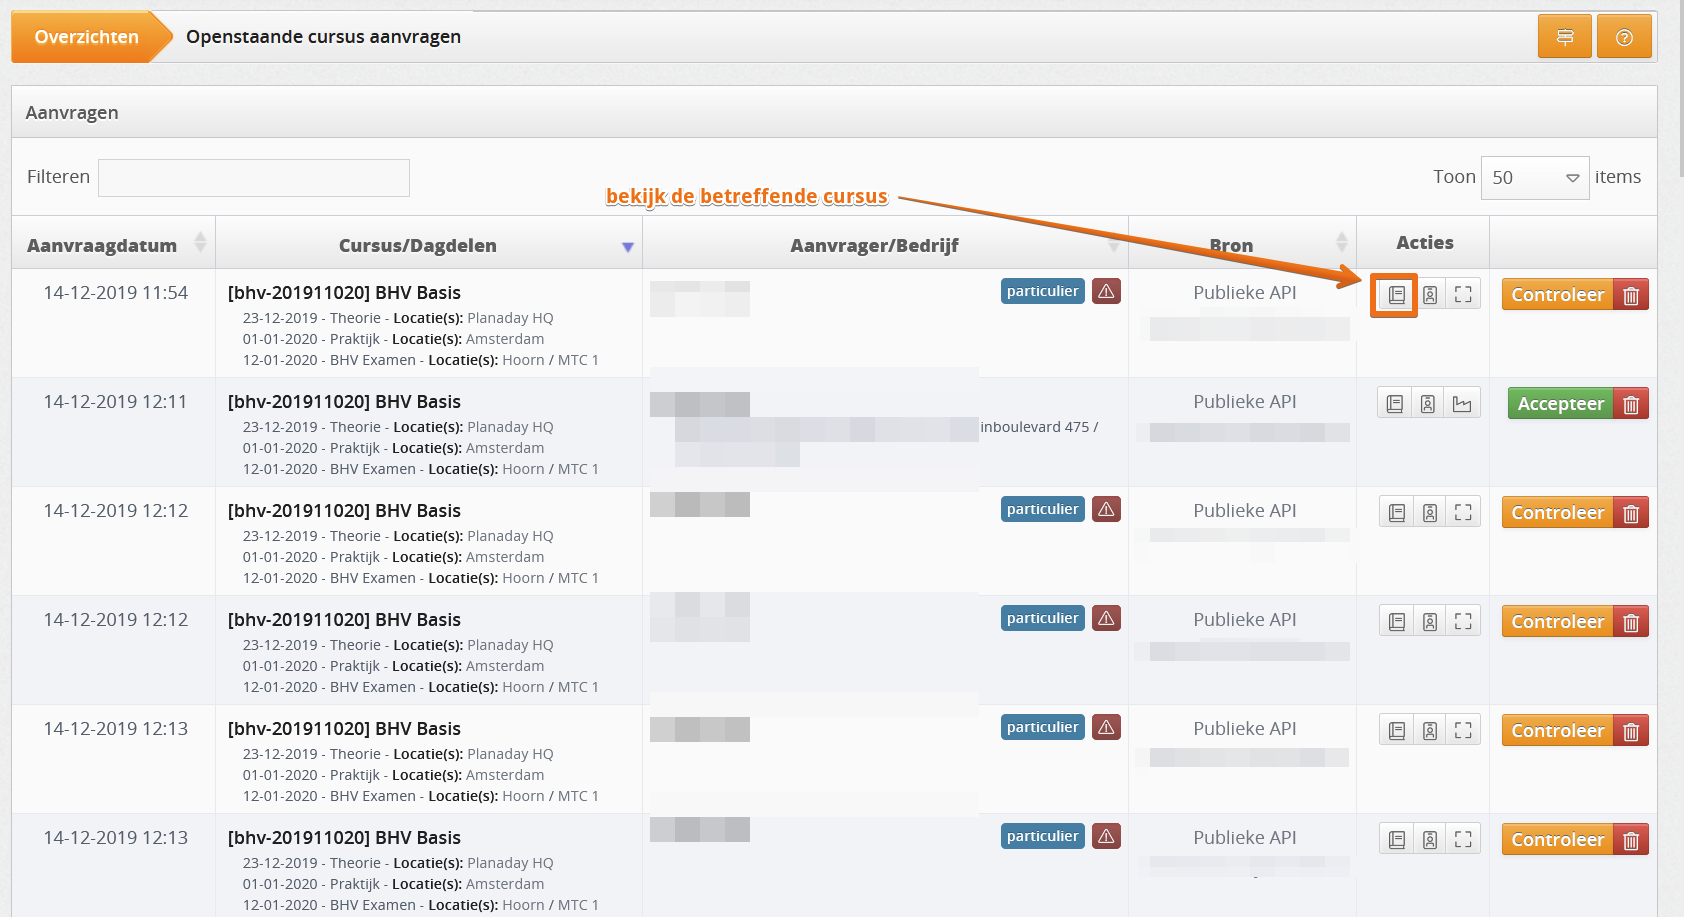
Task: Open course book icon in the second 12:12 row
Action: (1397, 622)
